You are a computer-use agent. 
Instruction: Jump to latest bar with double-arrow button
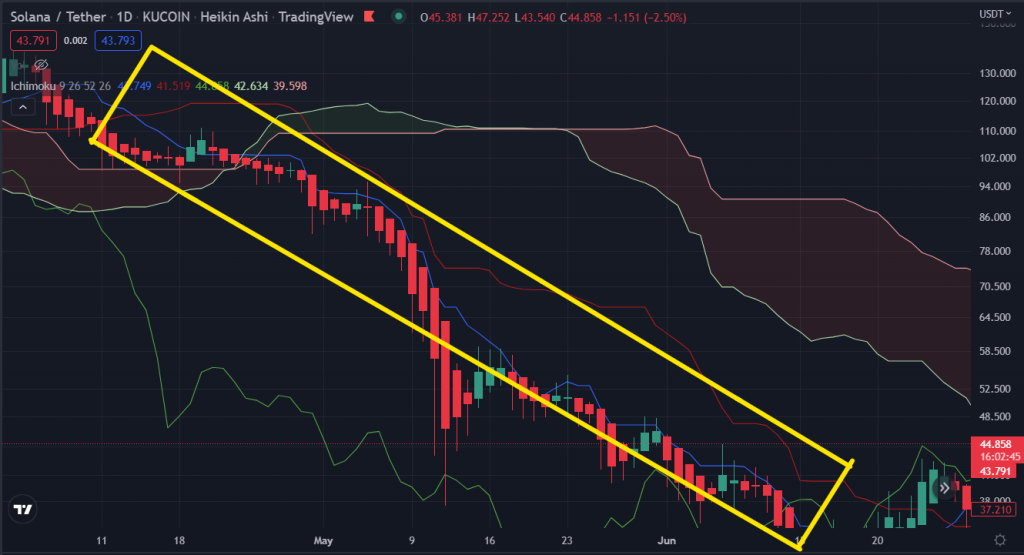(944, 488)
